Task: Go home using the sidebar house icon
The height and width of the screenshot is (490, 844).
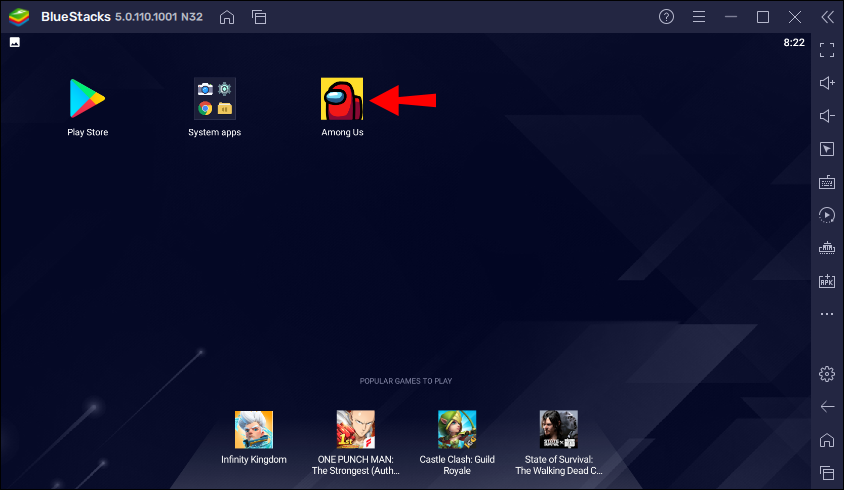Action: [827, 440]
